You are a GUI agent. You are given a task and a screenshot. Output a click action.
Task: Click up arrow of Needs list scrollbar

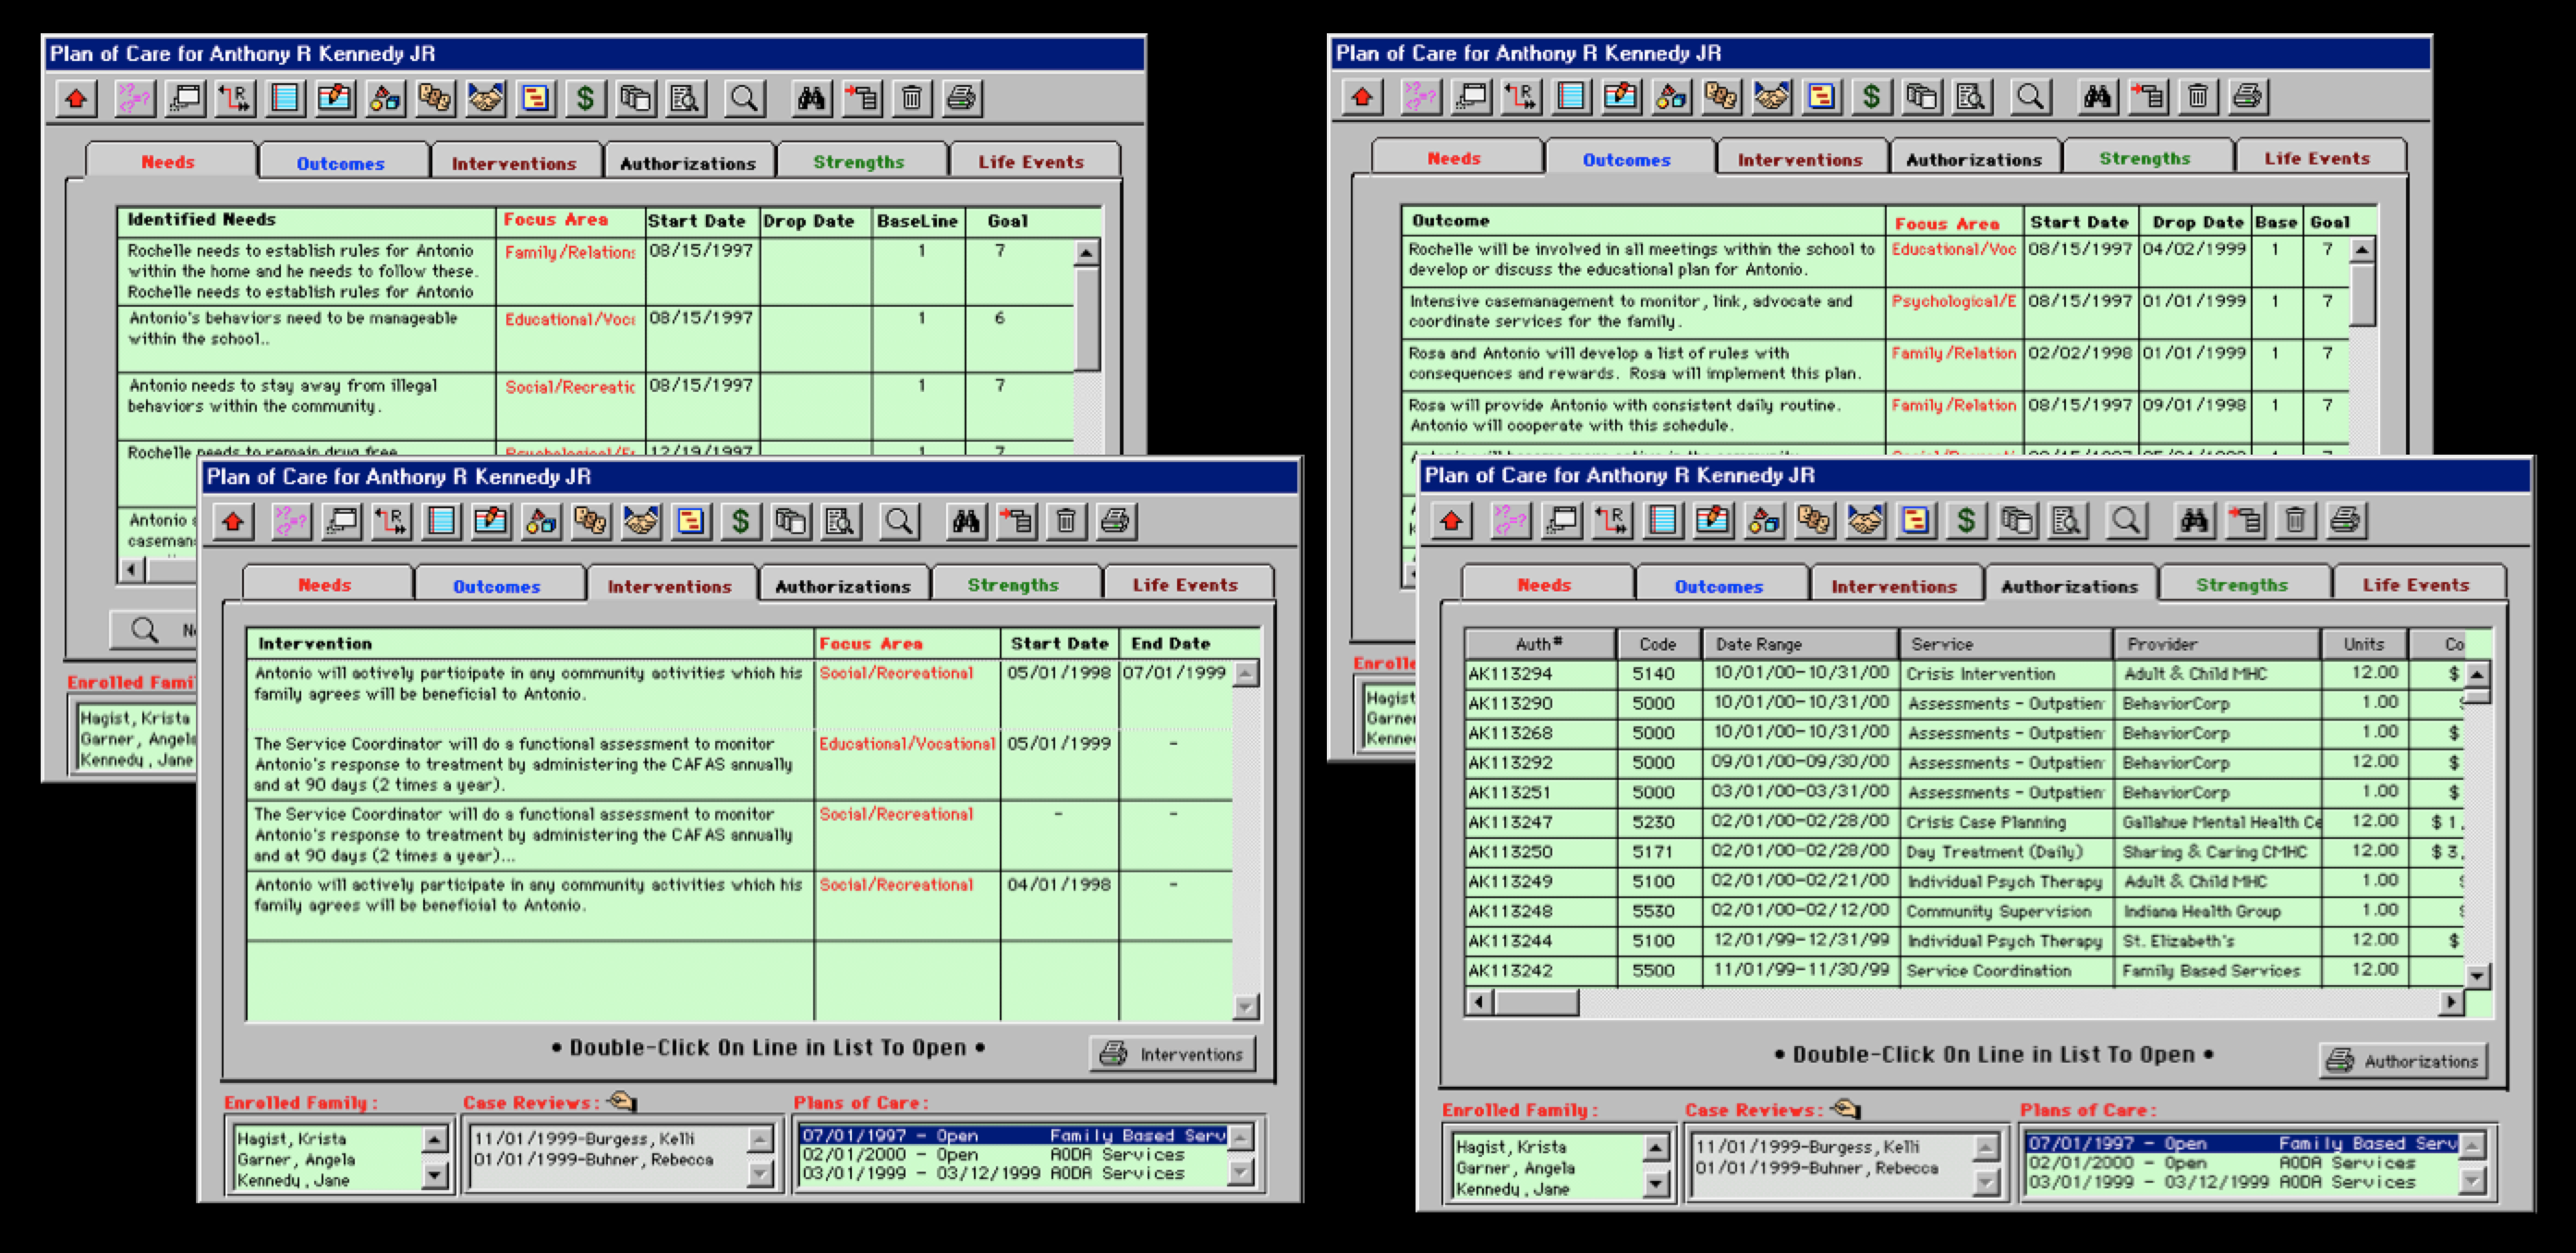coord(1087,253)
